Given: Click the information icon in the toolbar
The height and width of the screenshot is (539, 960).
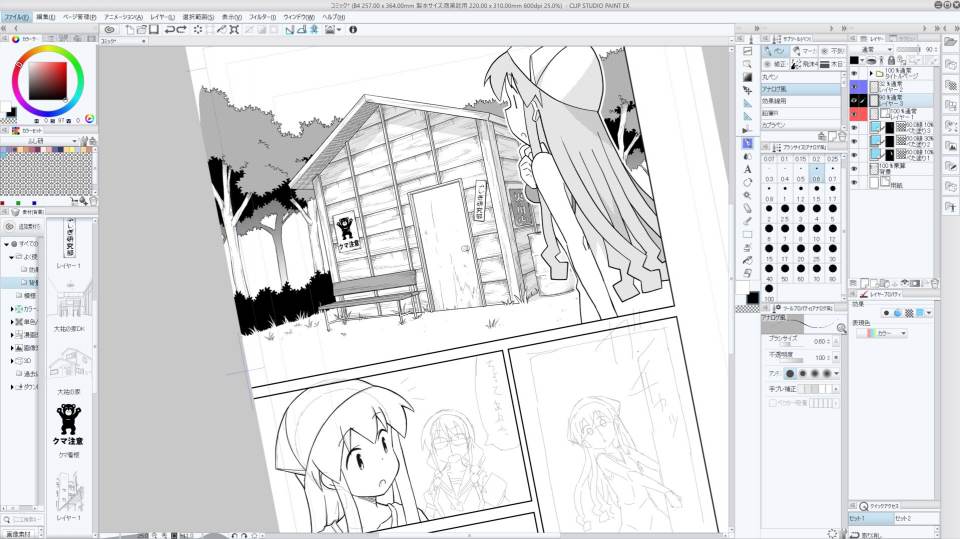Looking at the screenshot, I should [352, 30].
